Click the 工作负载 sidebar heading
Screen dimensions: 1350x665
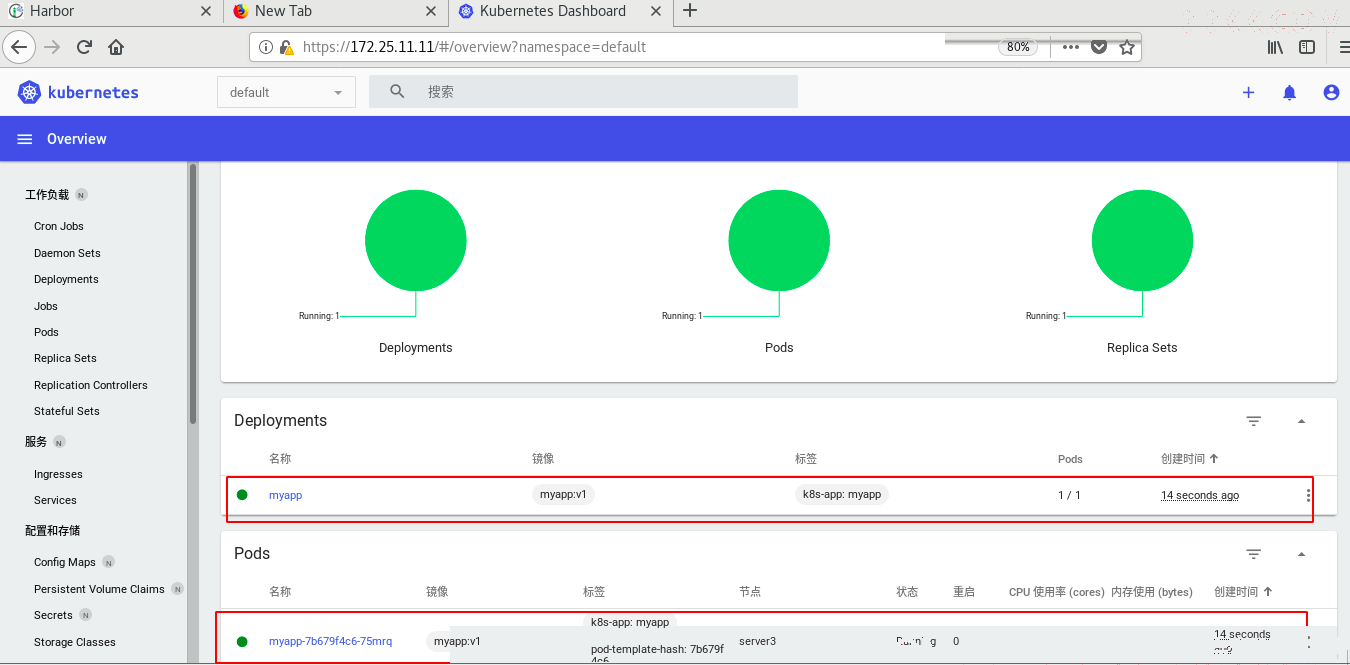(47, 195)
